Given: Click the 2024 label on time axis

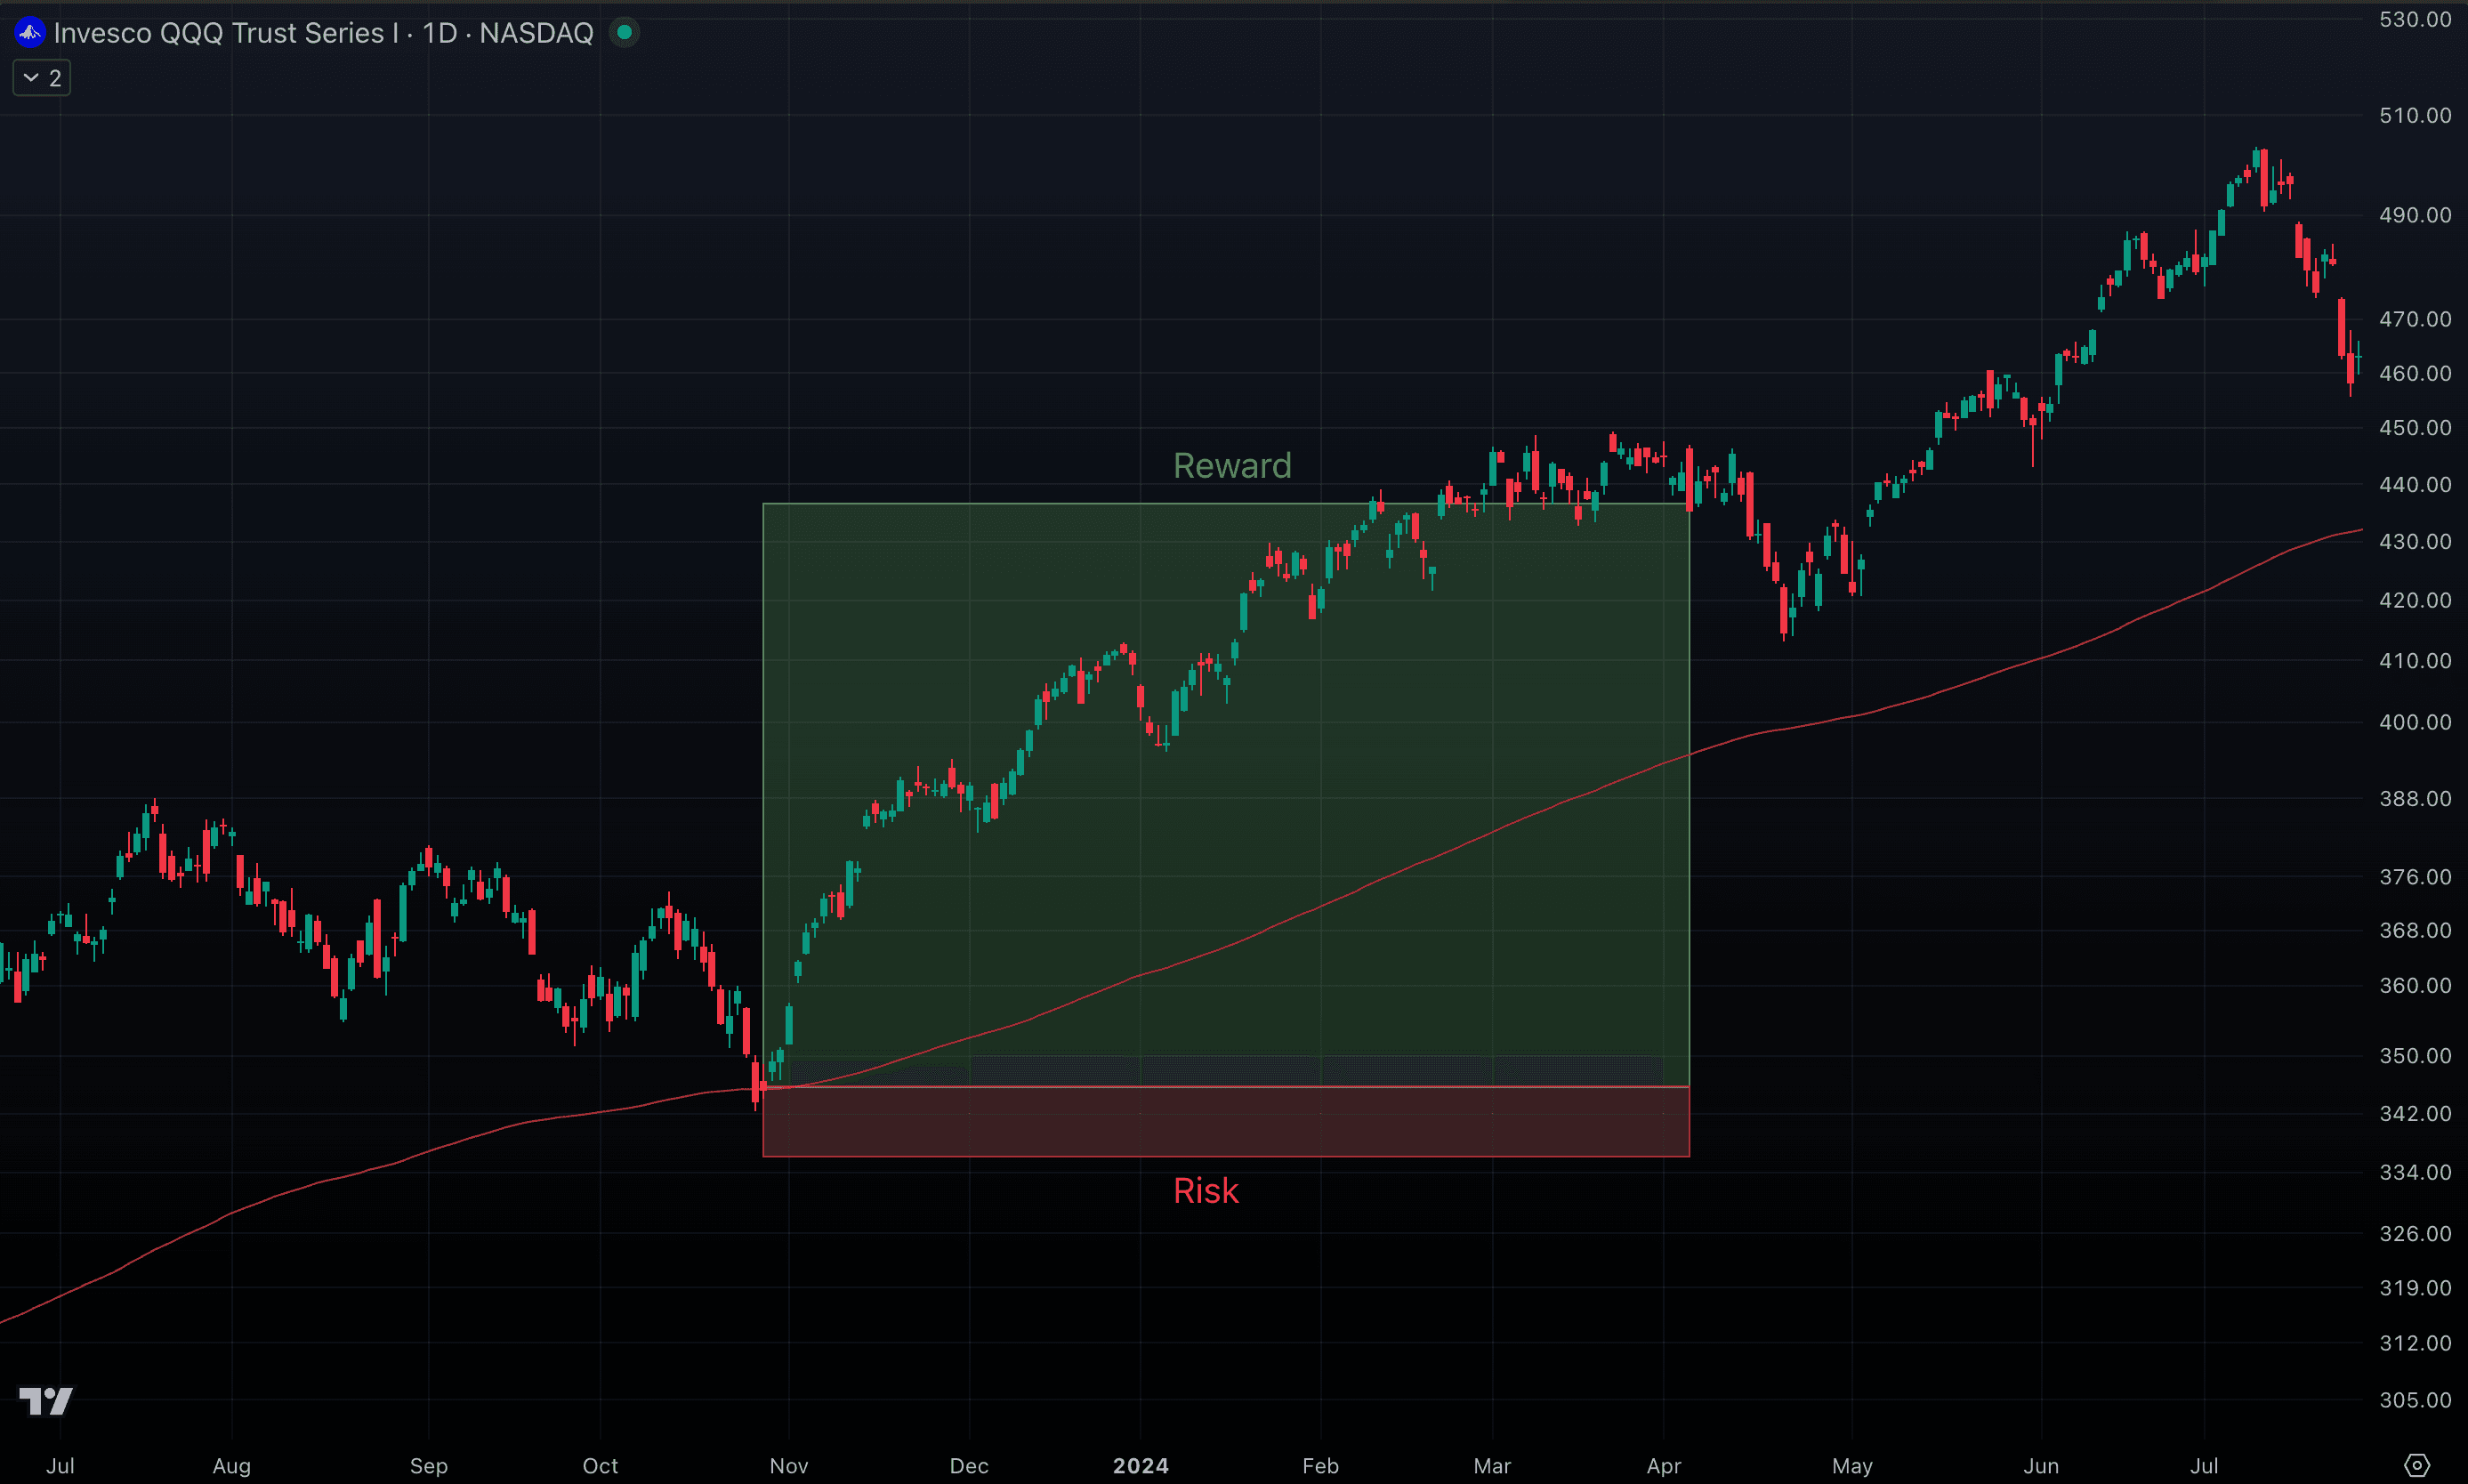Looking at the screenshot, I should [1140, 1466].
